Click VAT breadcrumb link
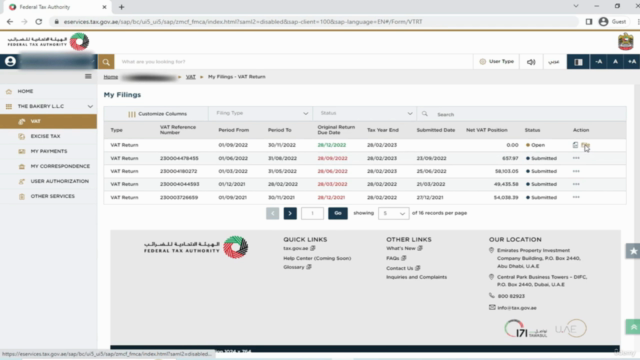The width and height of the screenshot is (640, 360). 191,77
